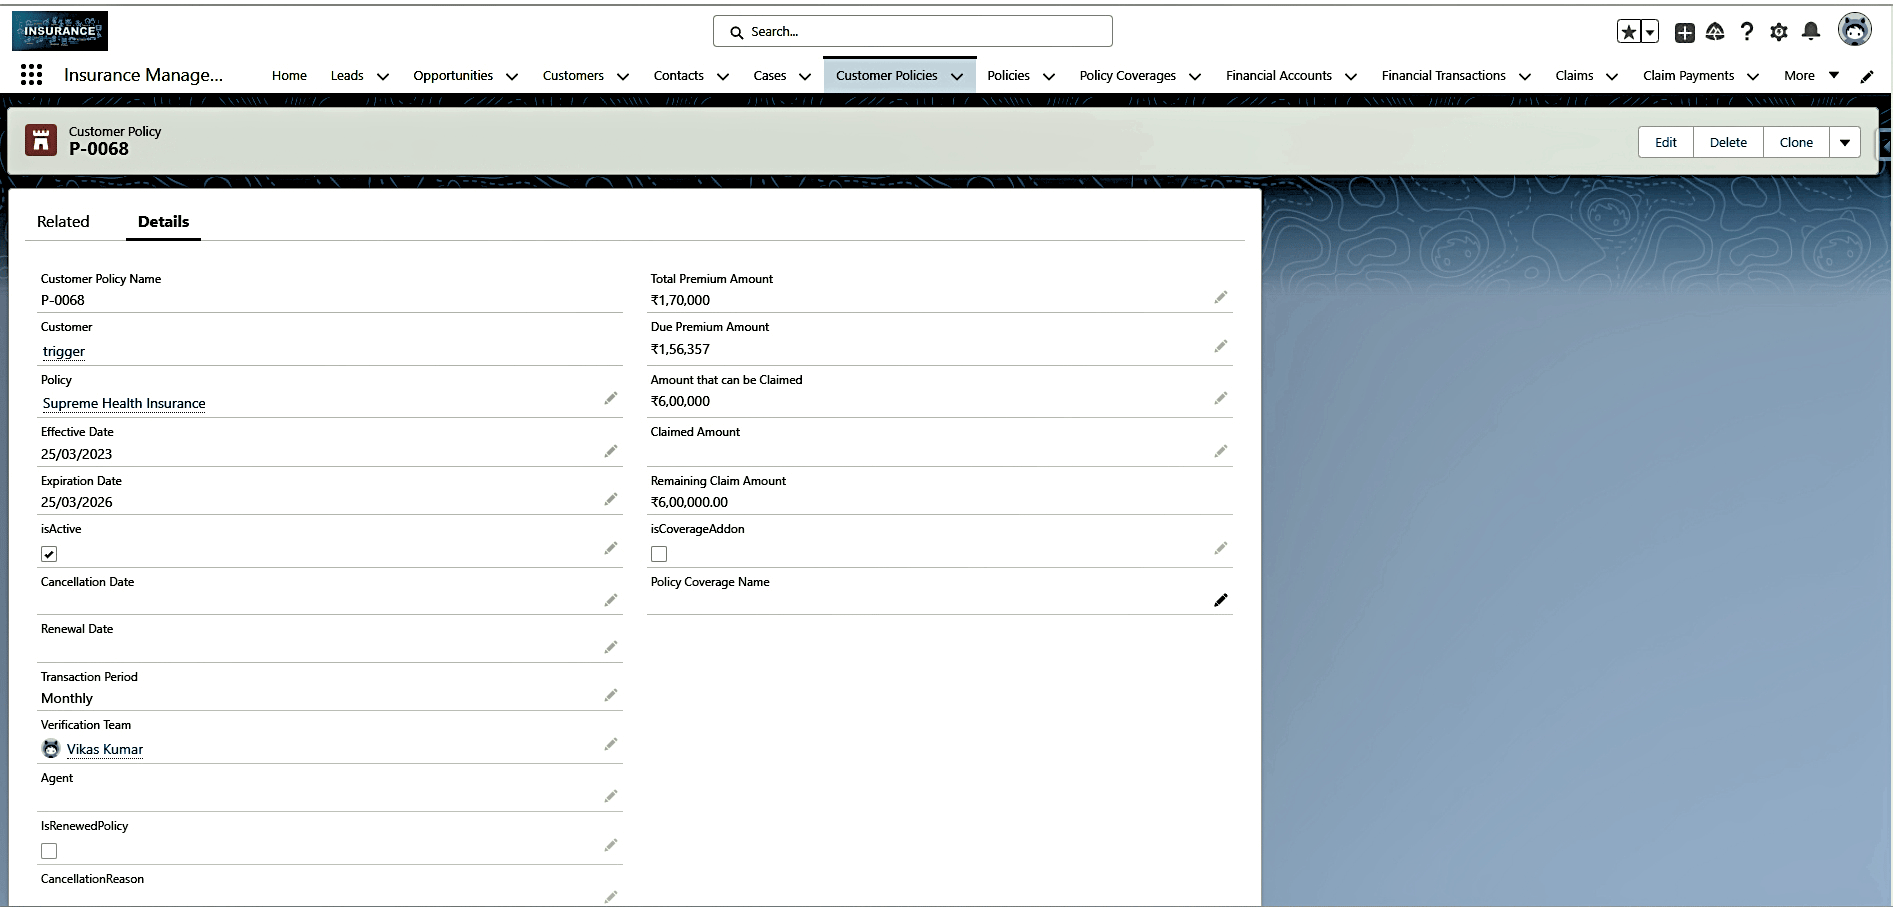Click the pencil to personalize navigation bar
This screenshot has width=1893, height=907.
[x=1867, y=76]
